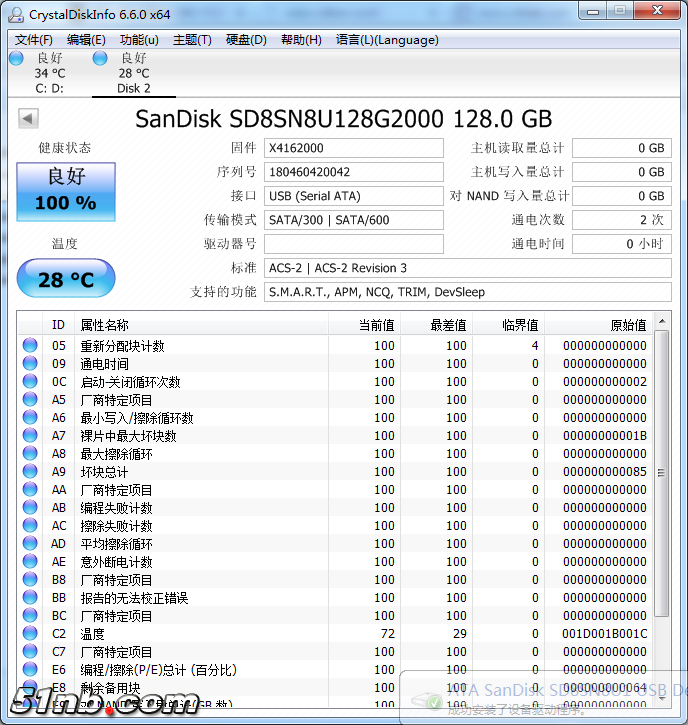Select the Disk 2 status orb

(100, 59)
